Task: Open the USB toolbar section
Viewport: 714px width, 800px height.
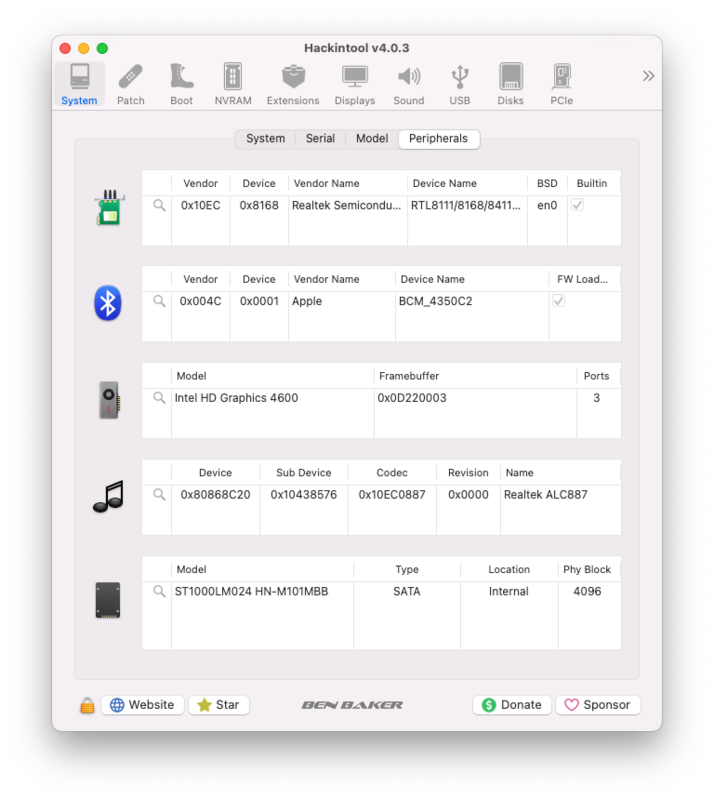Action: (460, 85)
